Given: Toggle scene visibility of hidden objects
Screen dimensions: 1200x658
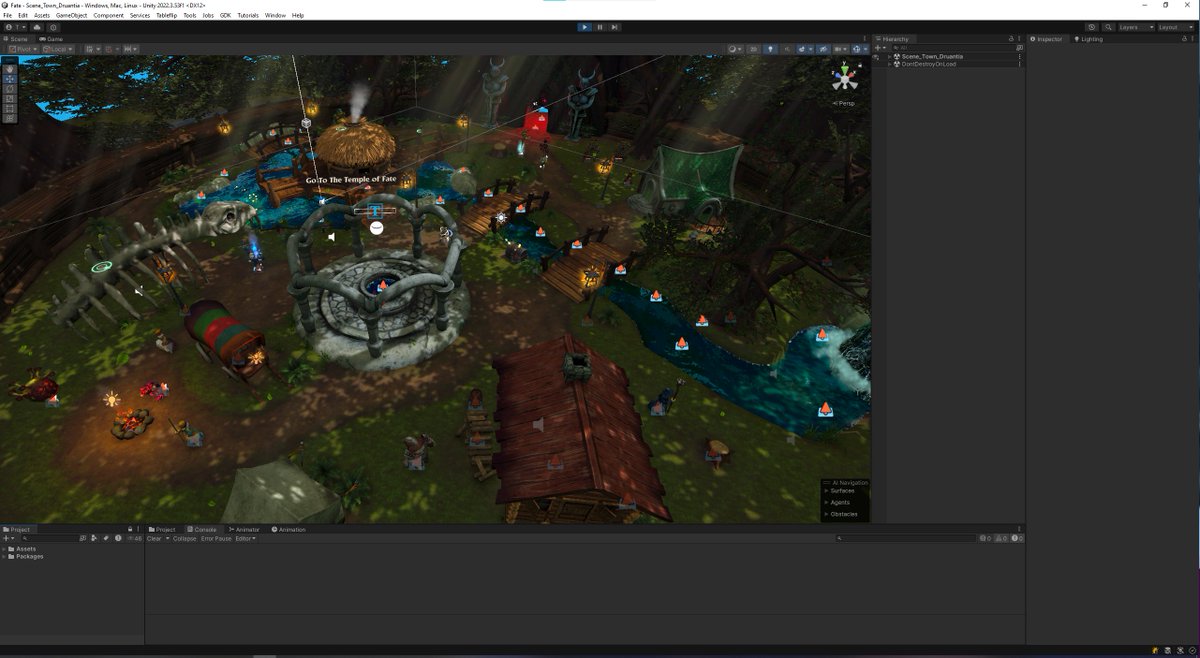Looking at the screenshot, I should point(823,48).
